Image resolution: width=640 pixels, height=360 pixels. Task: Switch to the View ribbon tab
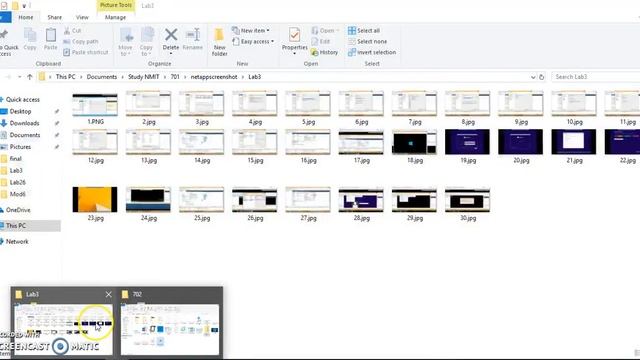click(82, 17)
